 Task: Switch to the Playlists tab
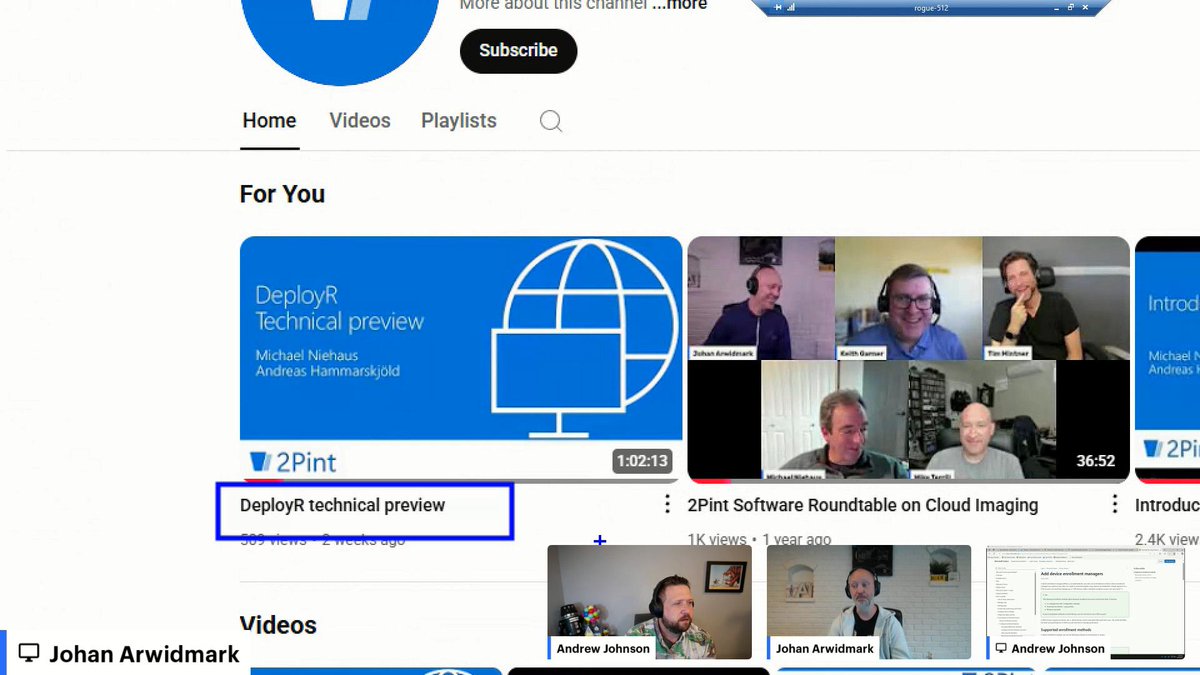[459, 121]
